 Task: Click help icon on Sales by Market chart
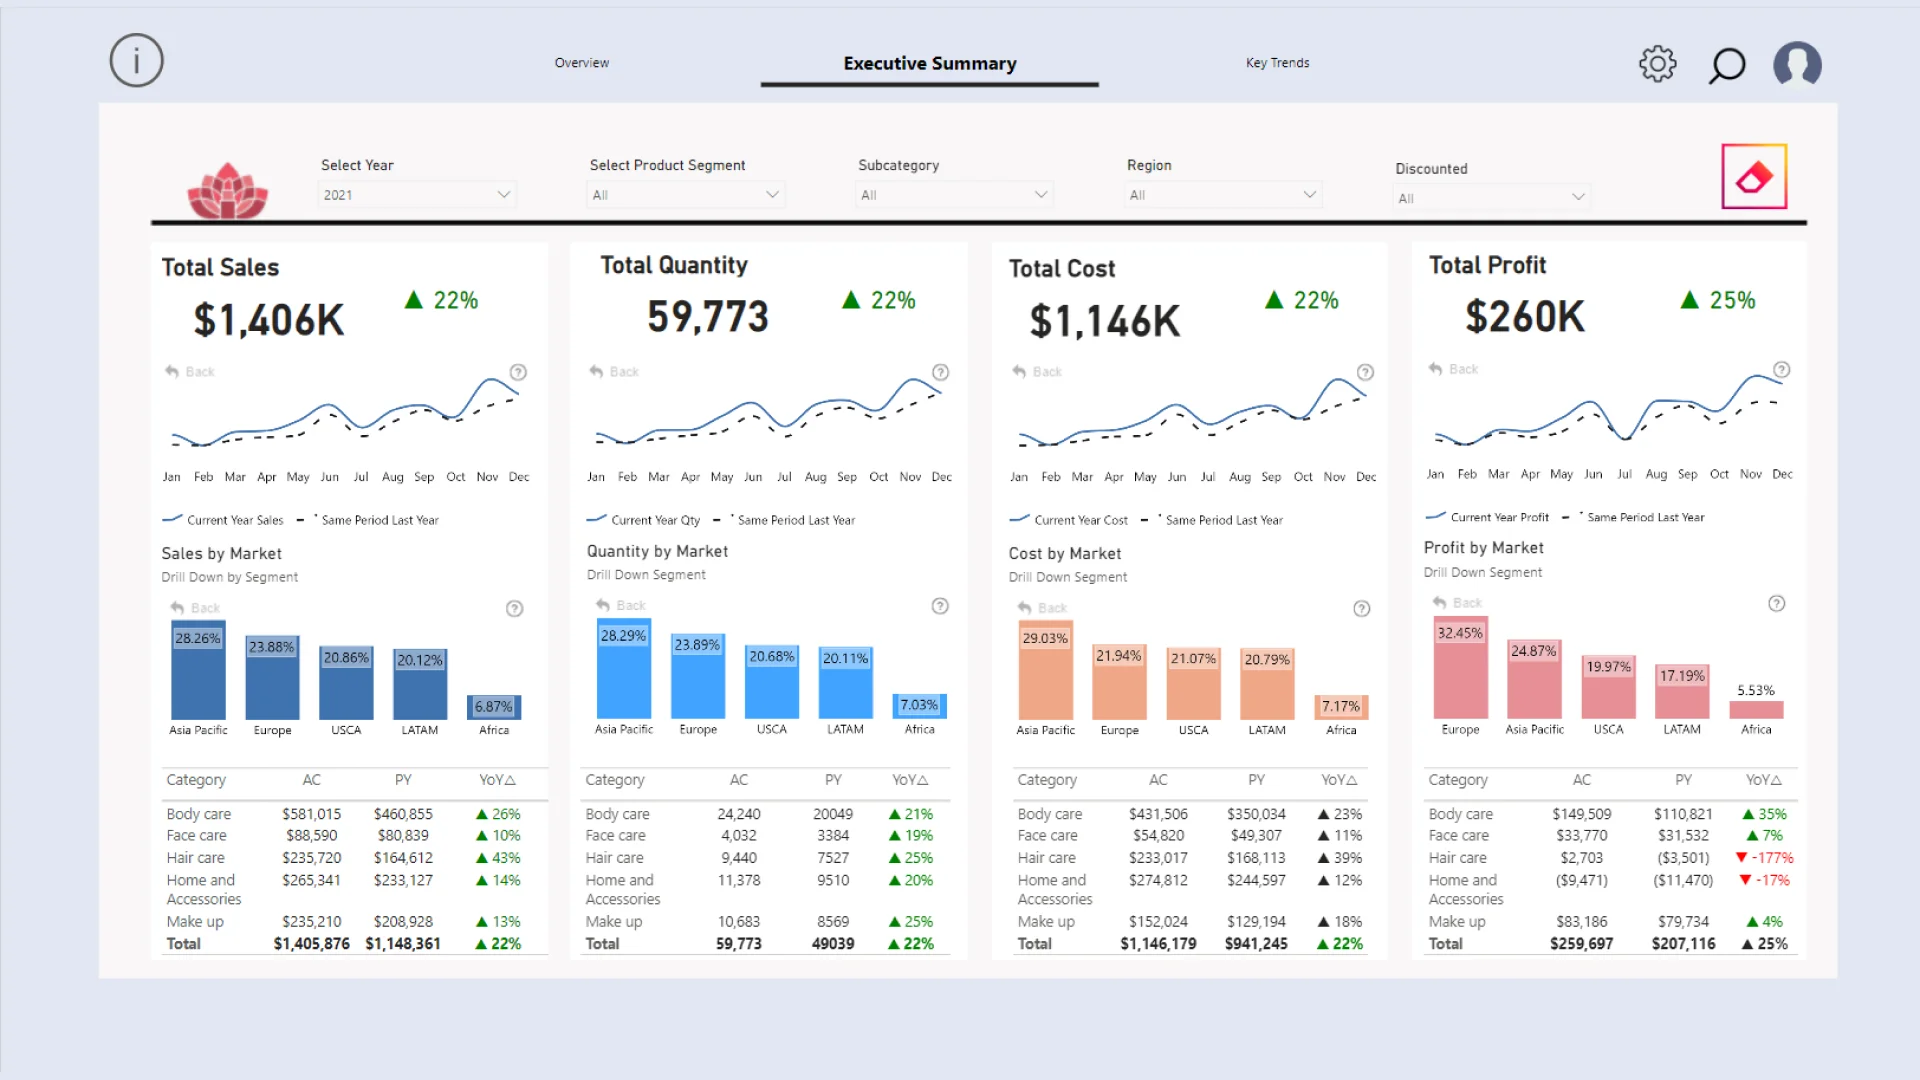pyautogui.click(x=514, y=608)
